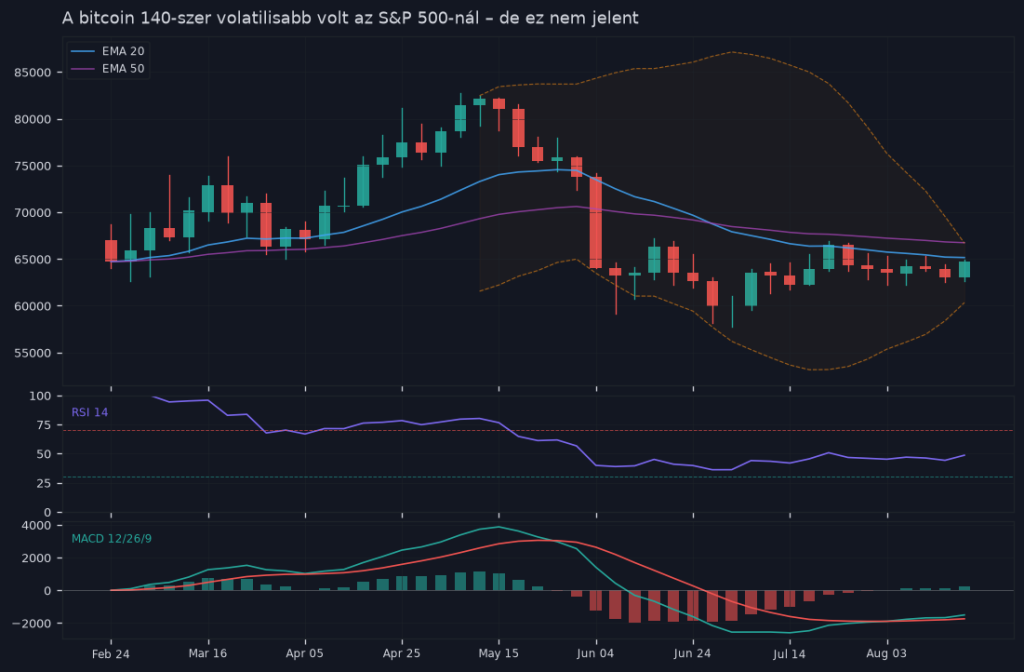This screenshot has width=1024, height=672.
Task: Click the large red candle at Jun 04
Action: pyautogui.click(x=596, y=222)
